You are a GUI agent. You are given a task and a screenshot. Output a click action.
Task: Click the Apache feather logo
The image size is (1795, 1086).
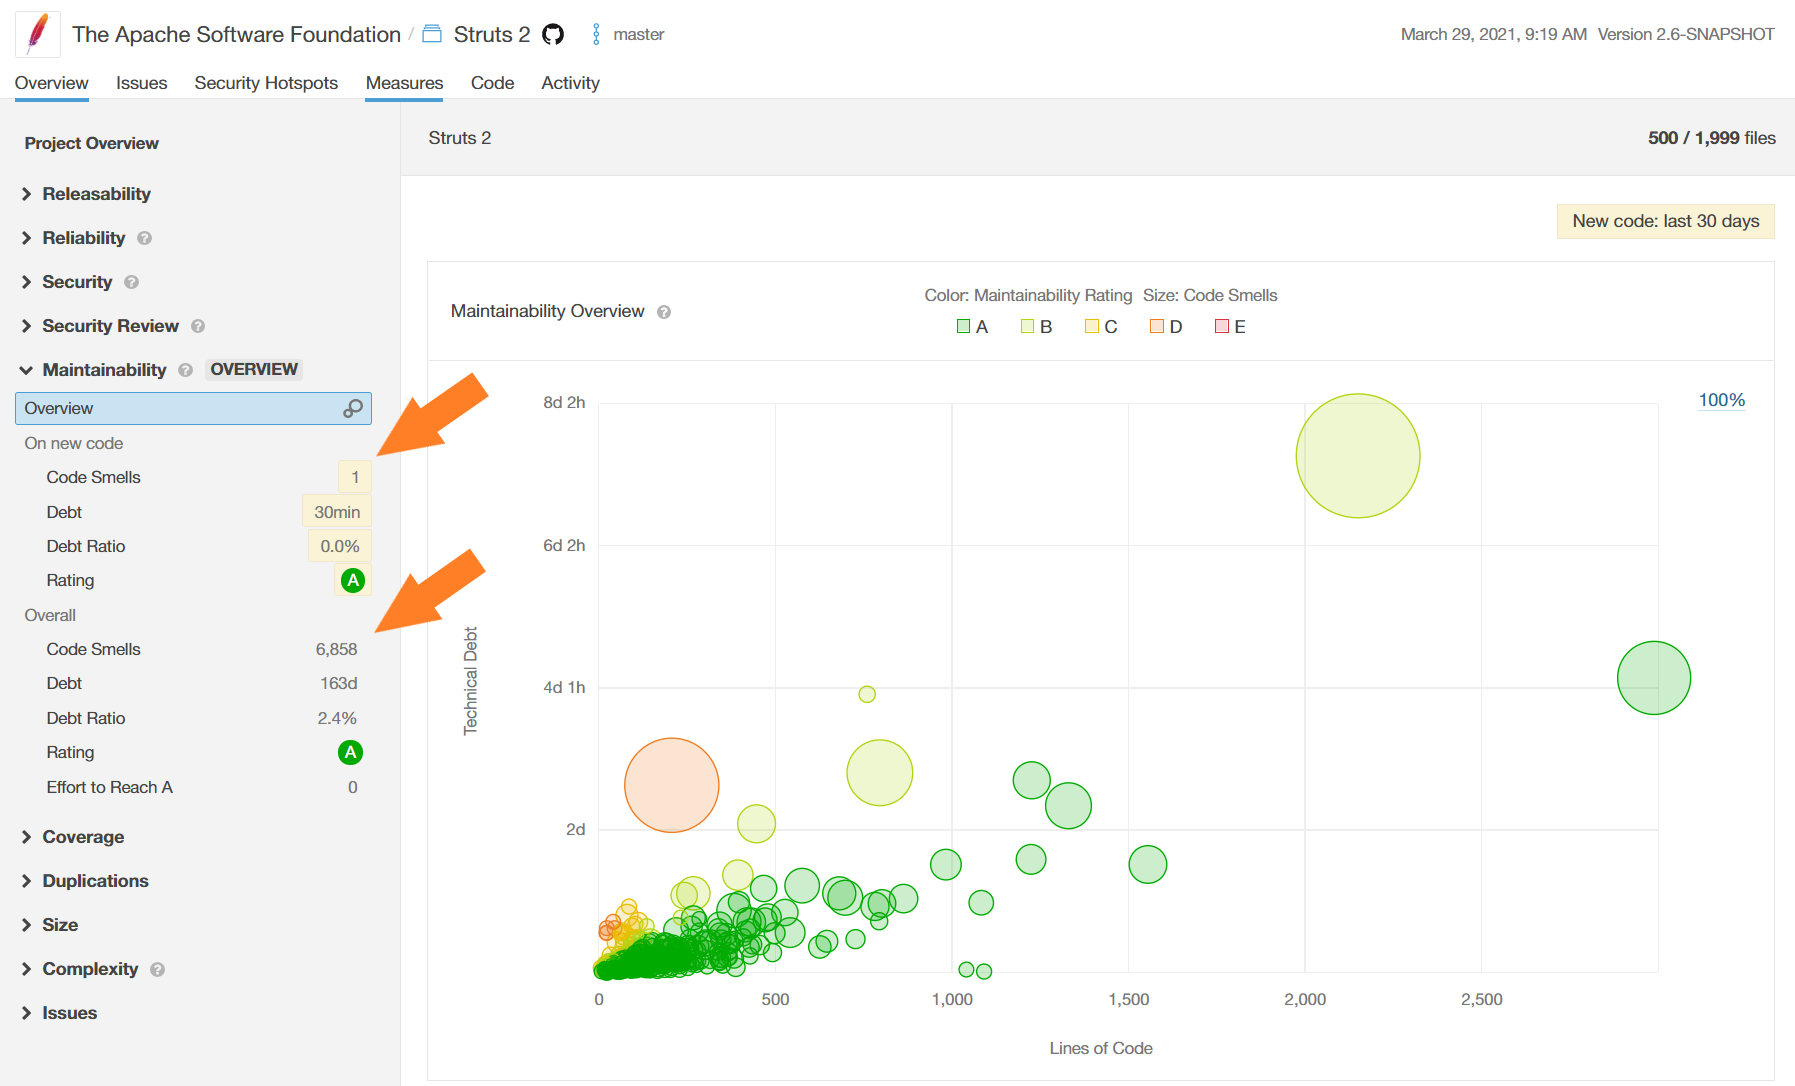(x=37, y=33)
